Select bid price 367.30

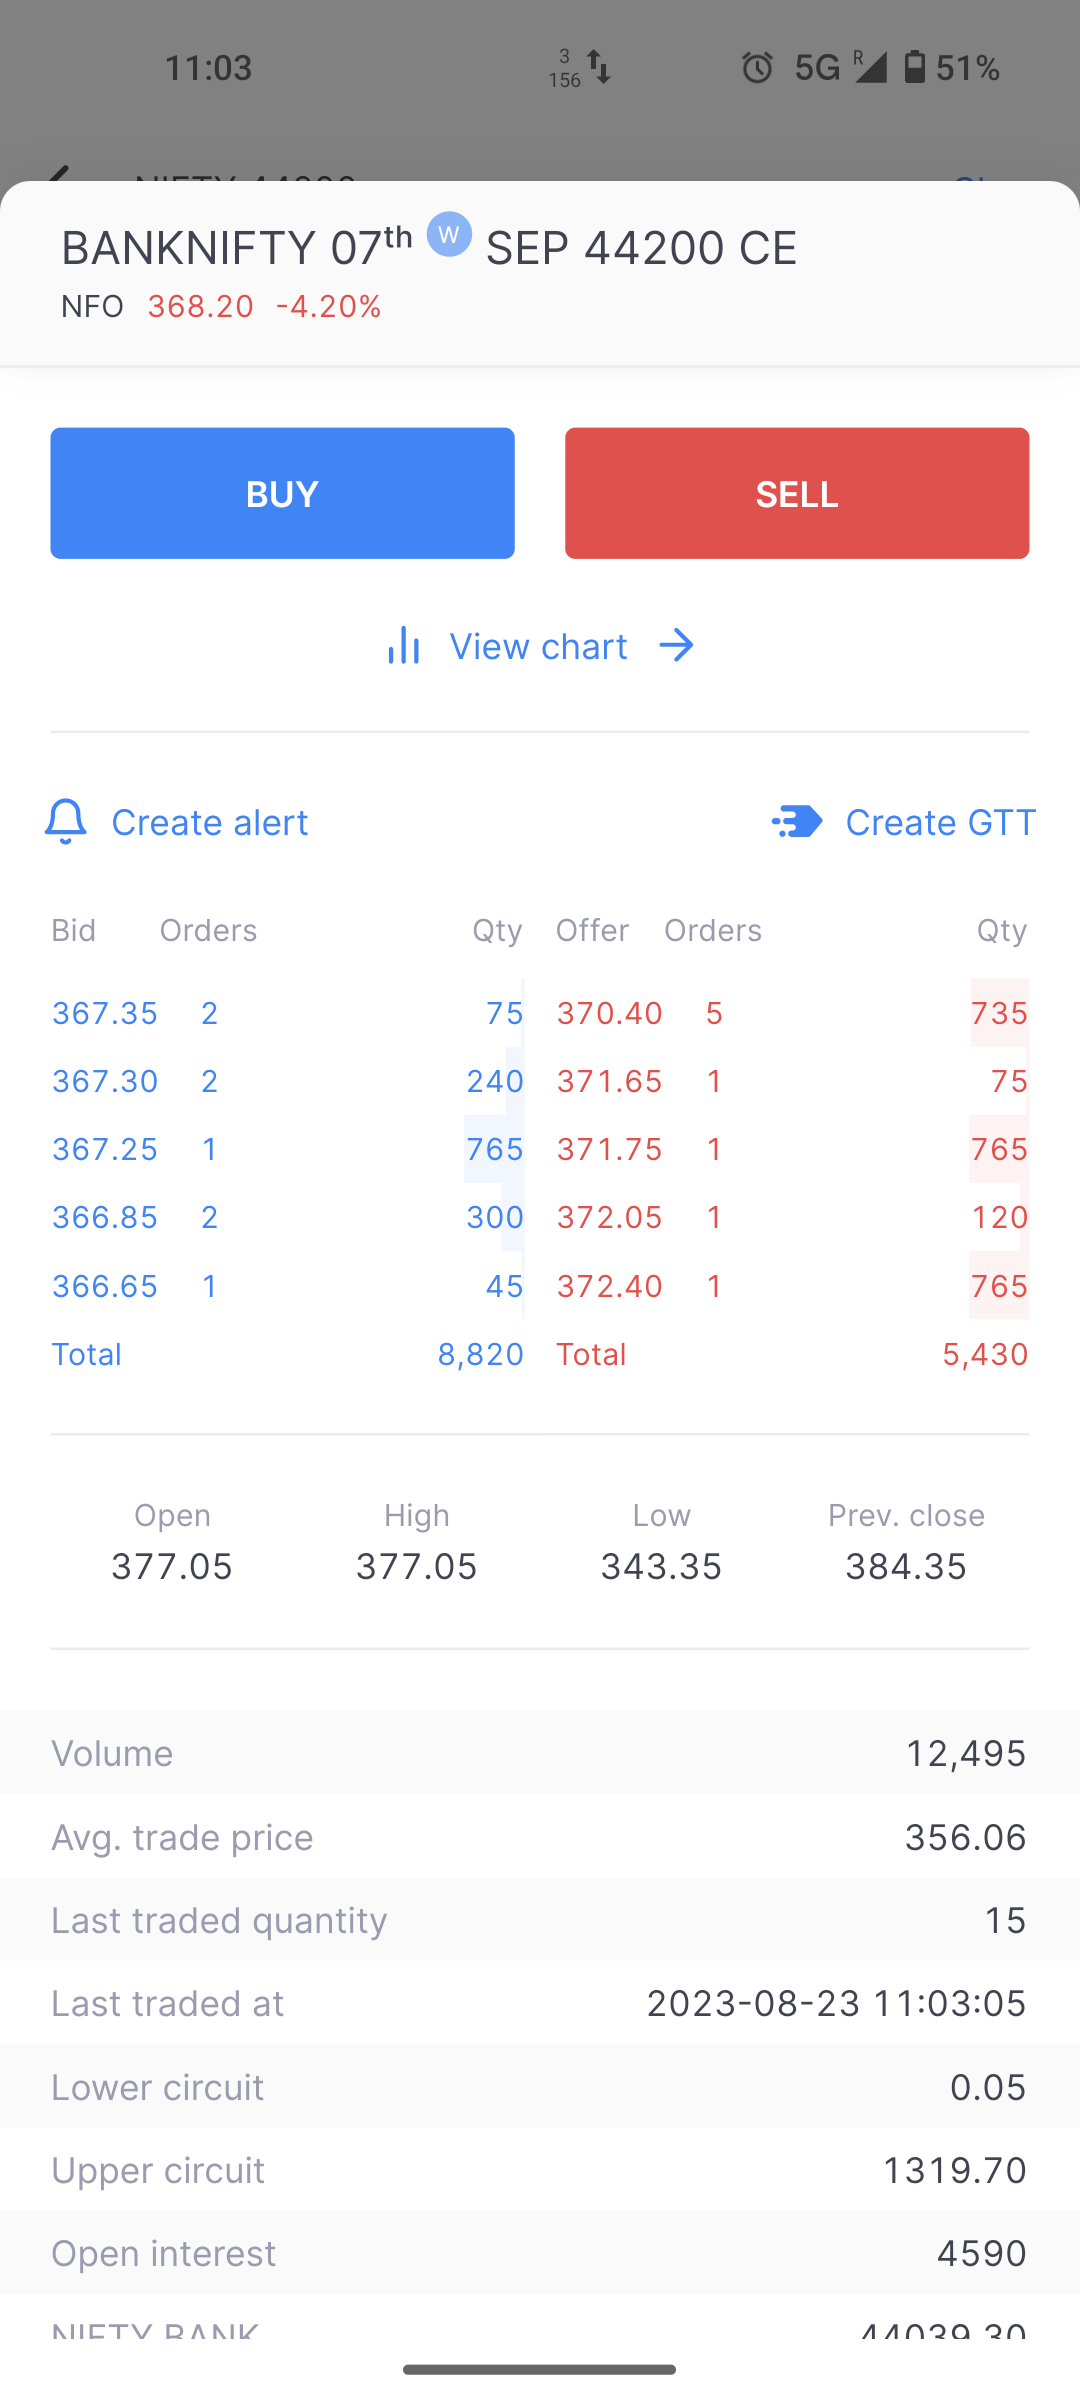[x=105, y=1081]
